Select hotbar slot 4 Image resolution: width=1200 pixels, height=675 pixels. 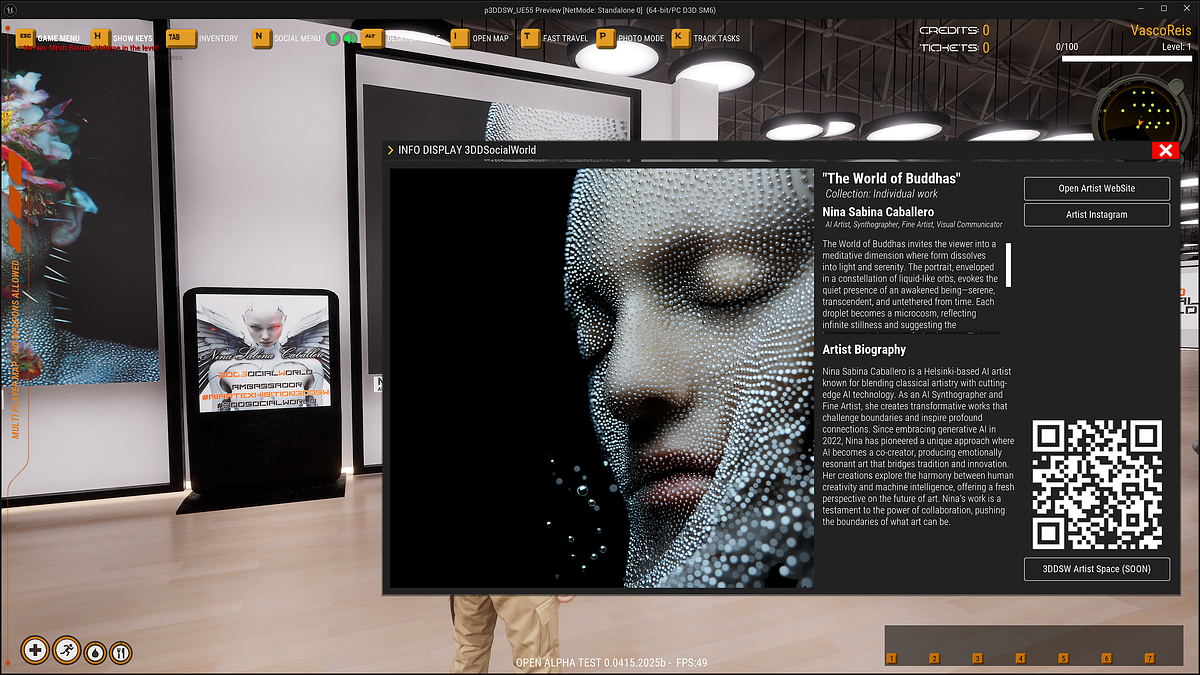point(1020,658)
